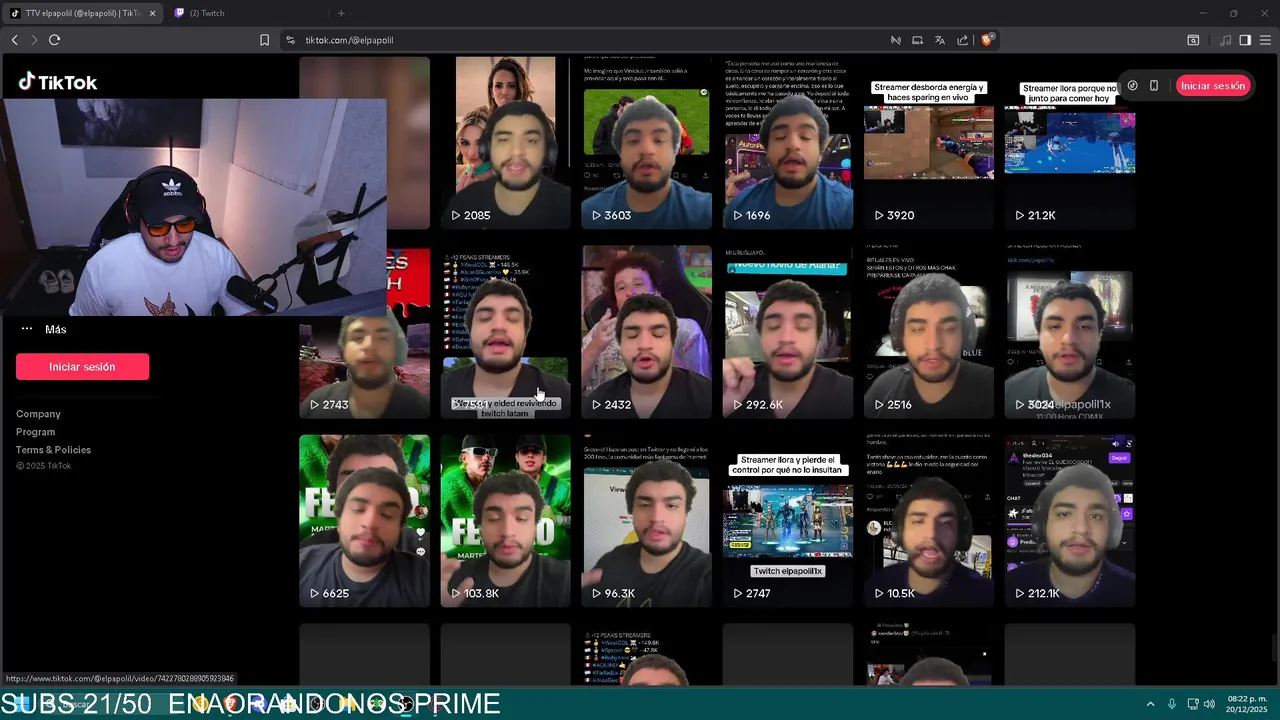Bookmark this page with the bookmark icon
This screenshot has height=720, width=1280.
tap(264, 40)
